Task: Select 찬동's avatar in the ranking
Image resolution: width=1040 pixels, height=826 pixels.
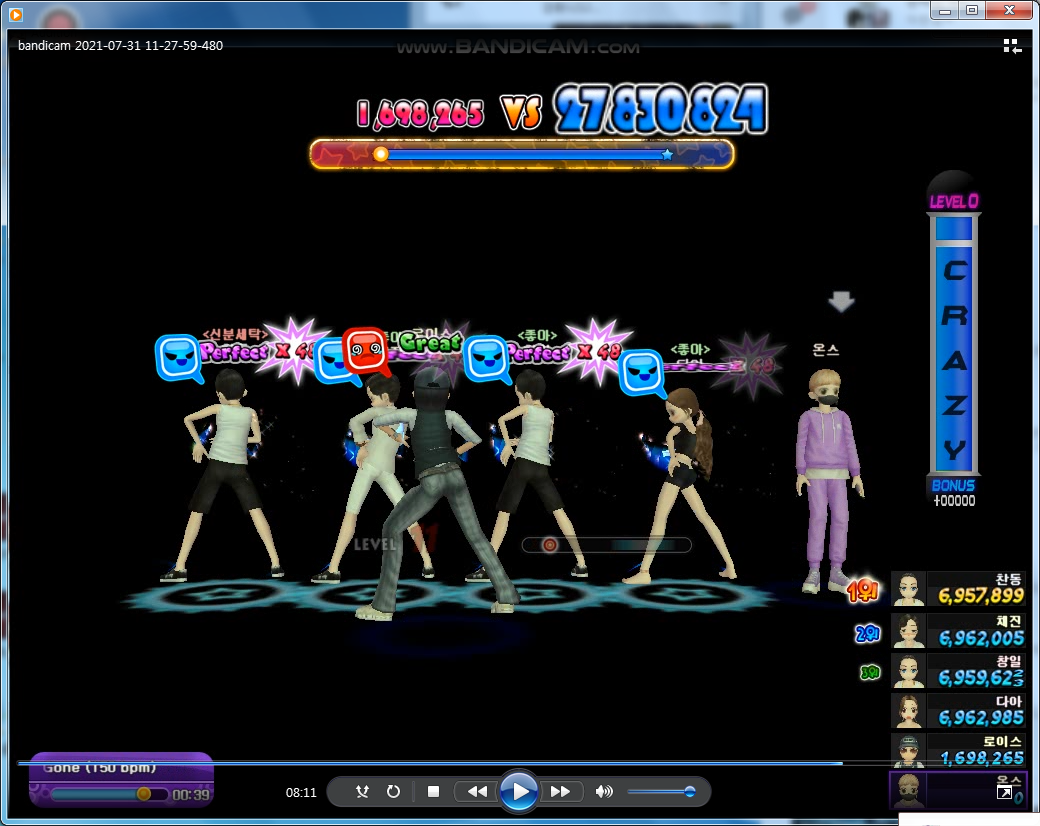Action: (908, 588)
